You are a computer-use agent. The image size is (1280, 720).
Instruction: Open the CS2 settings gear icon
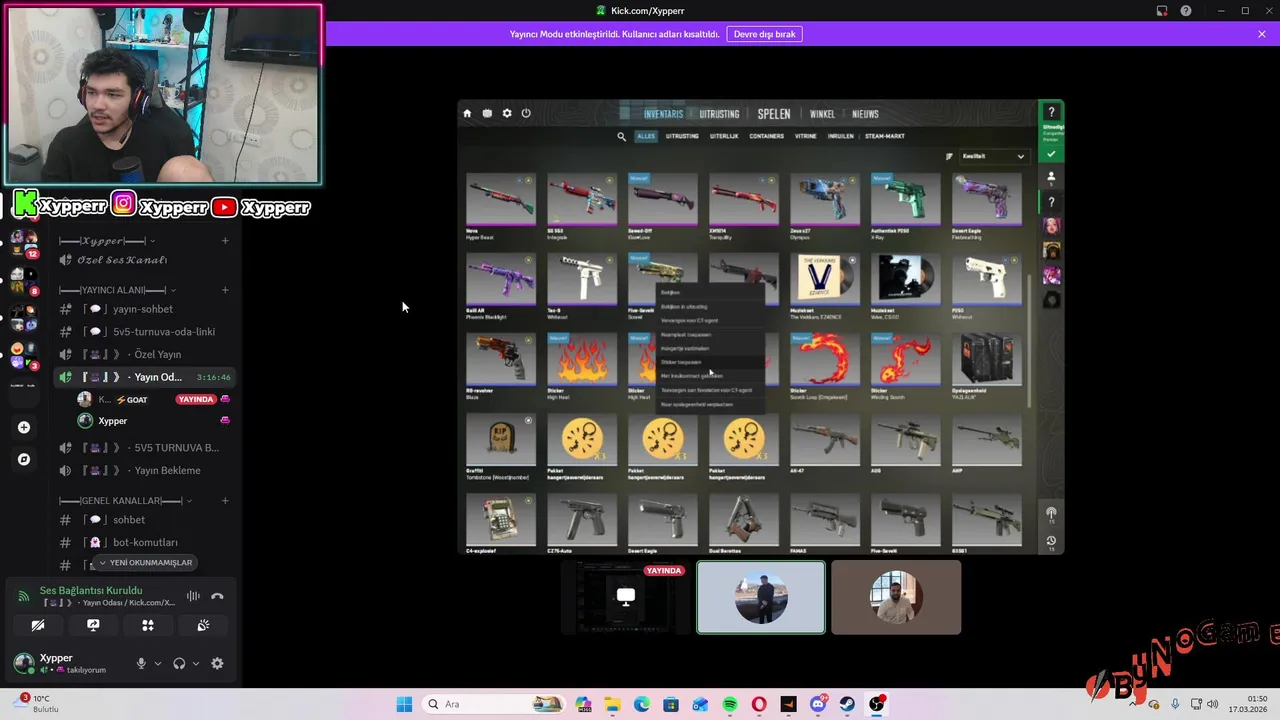(507, 113)
